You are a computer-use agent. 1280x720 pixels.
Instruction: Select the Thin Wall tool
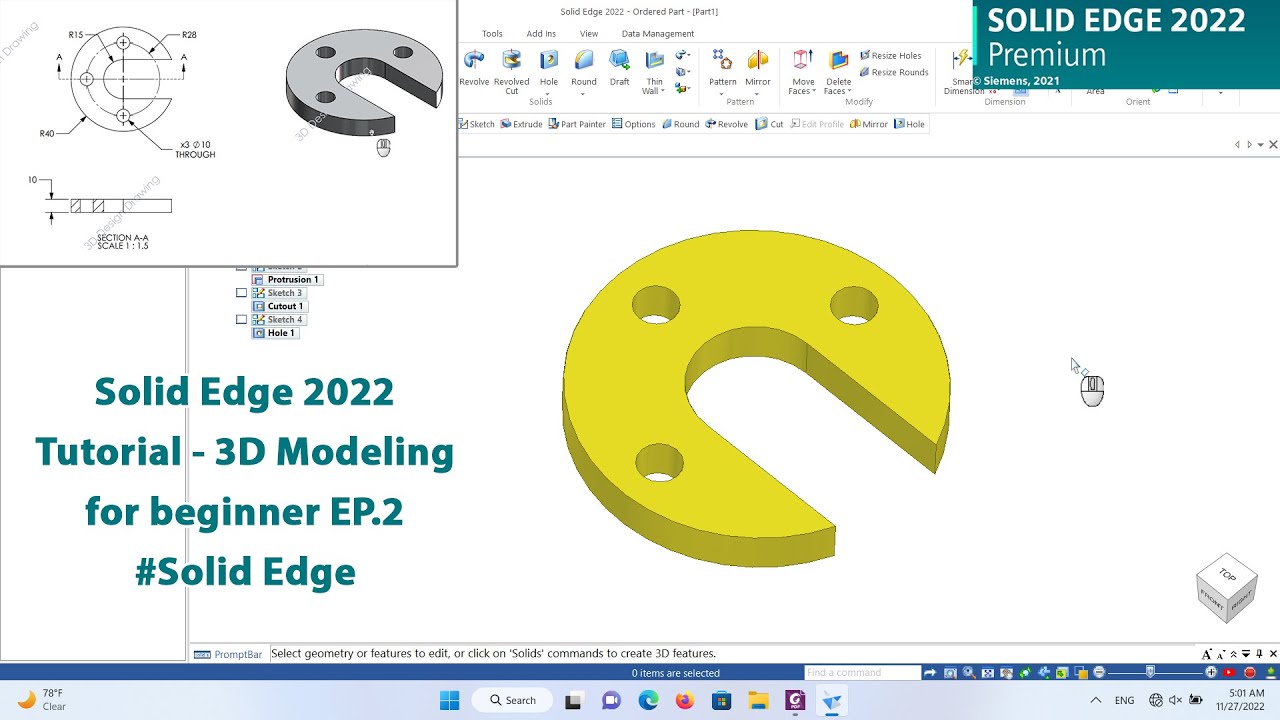tap(654, 72)
